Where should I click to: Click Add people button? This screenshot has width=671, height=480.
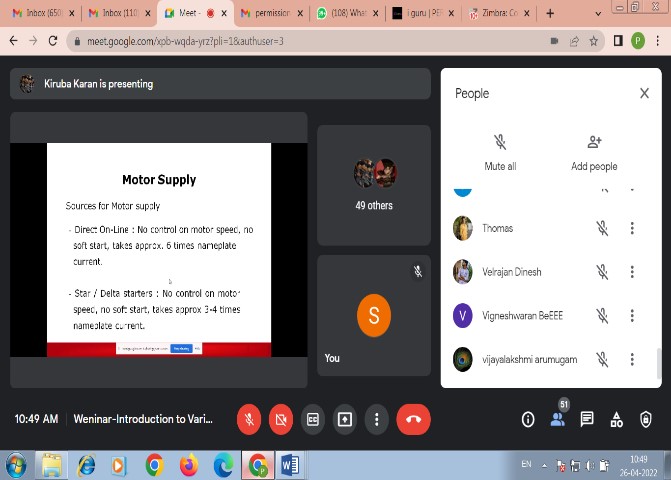(x=594, y=152)
